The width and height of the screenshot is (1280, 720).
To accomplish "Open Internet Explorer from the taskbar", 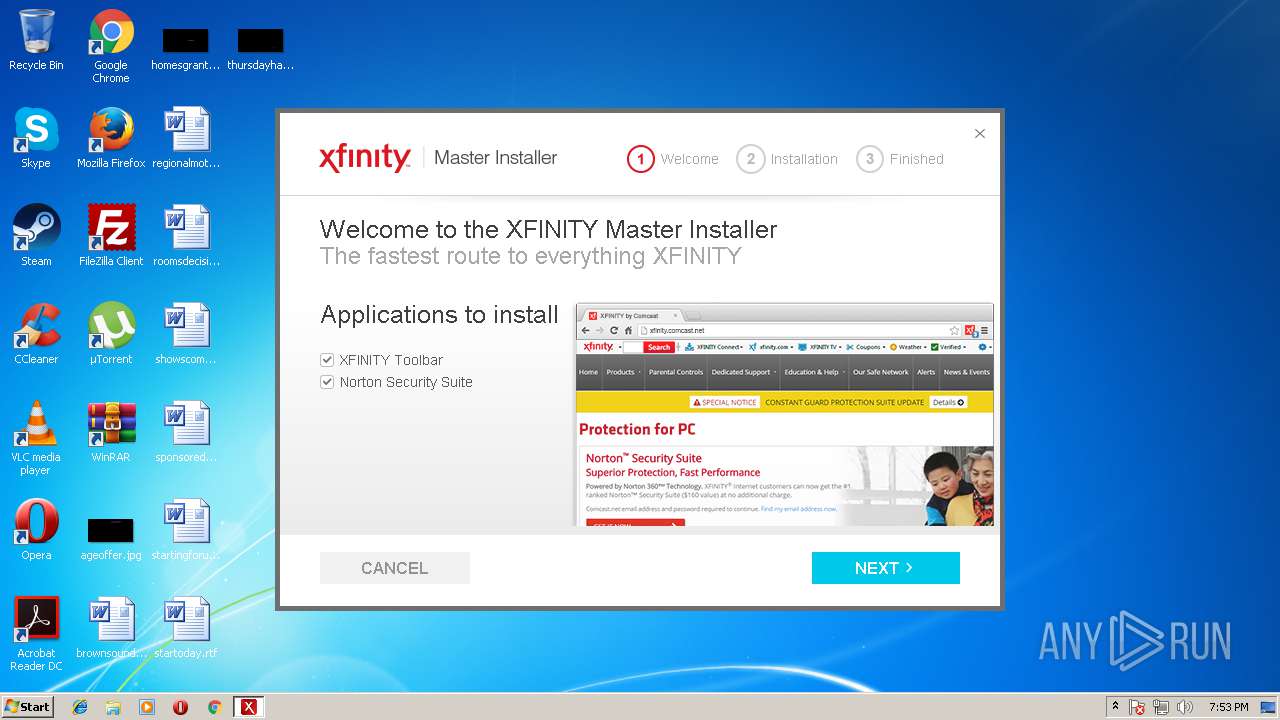I will click(x=80, y=707).
